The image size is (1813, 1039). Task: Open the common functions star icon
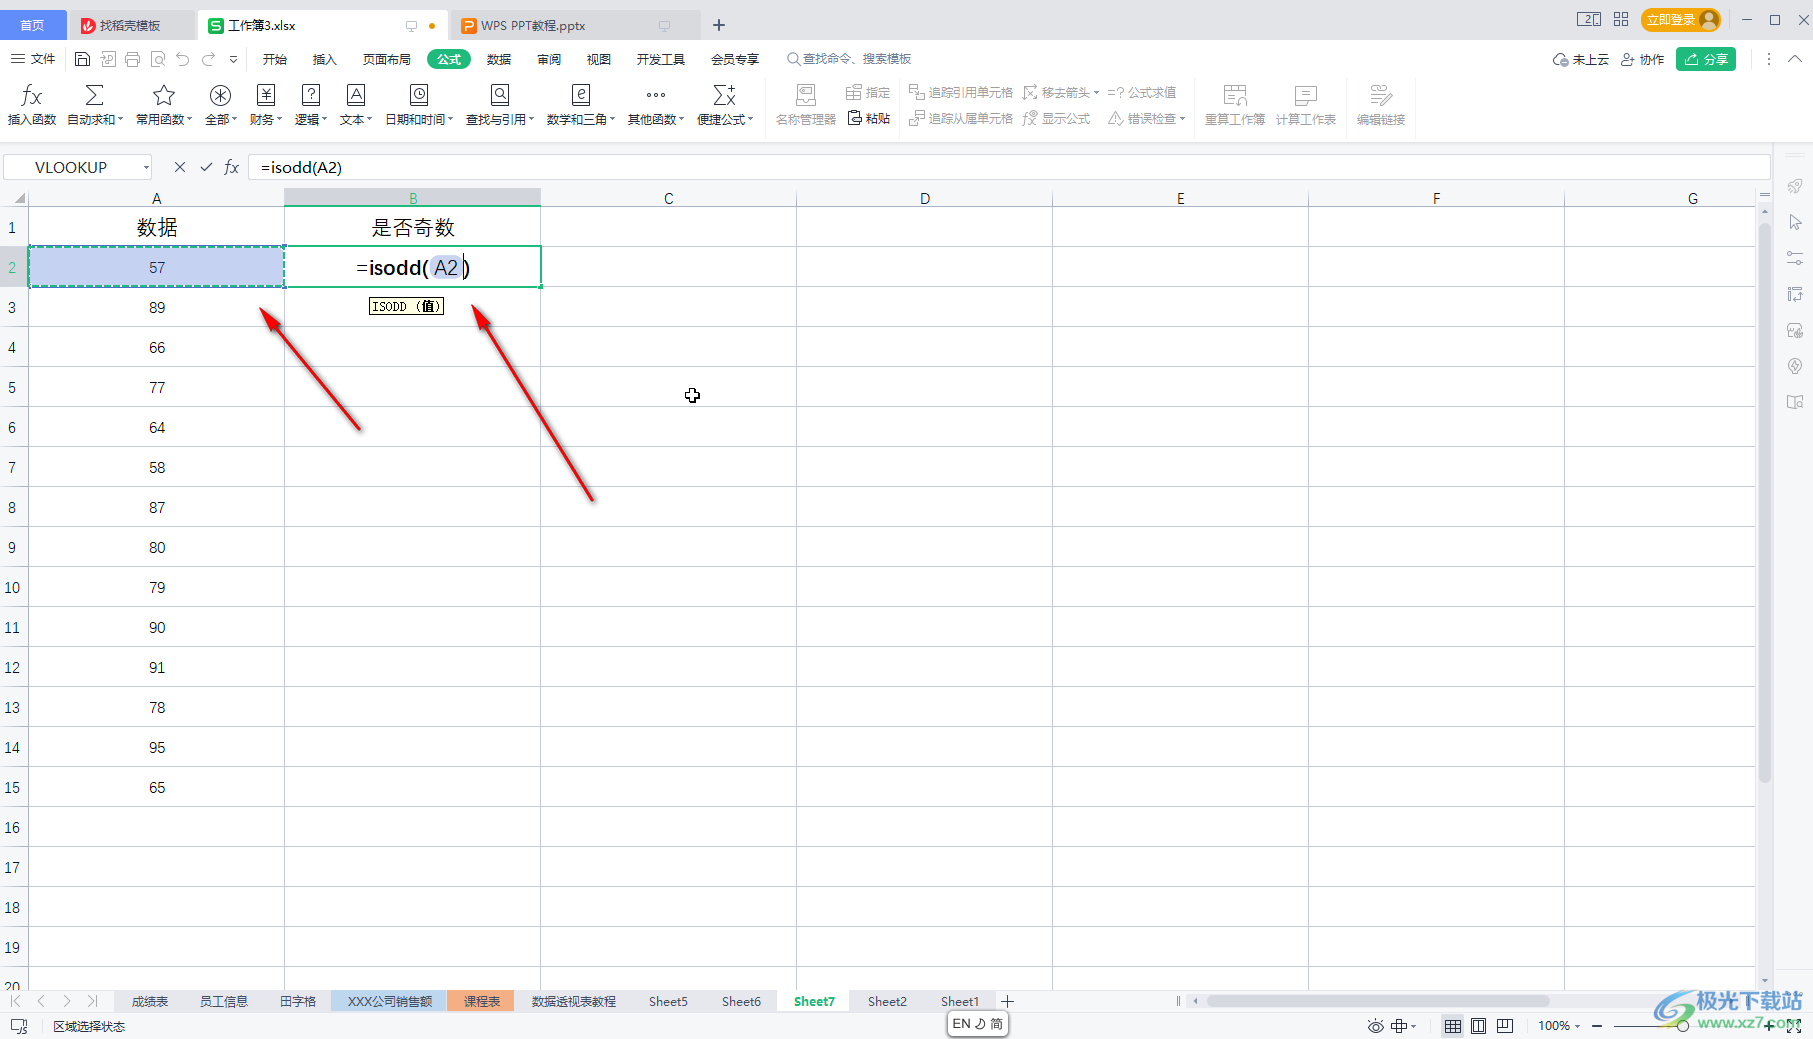(x=164, y=96)
